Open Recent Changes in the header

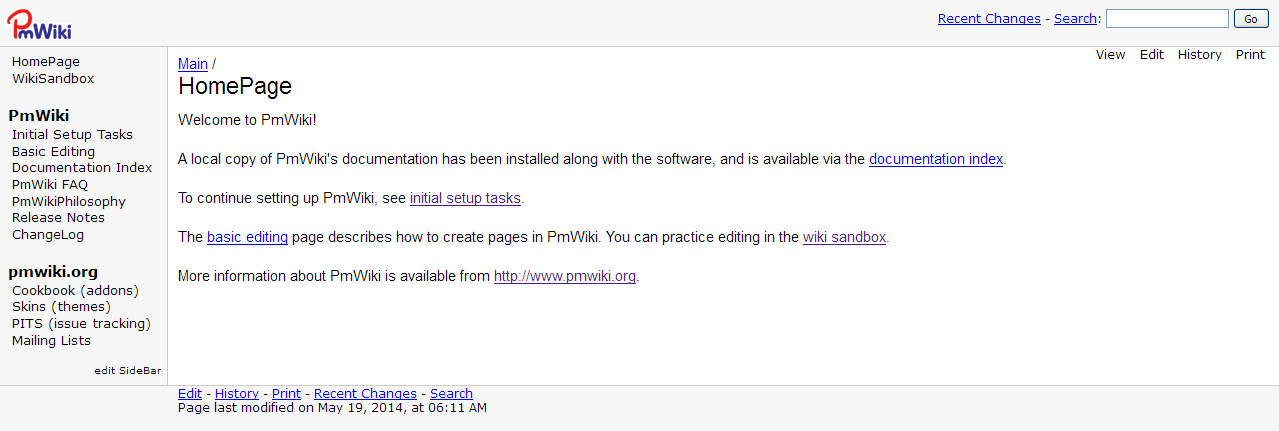989,19
